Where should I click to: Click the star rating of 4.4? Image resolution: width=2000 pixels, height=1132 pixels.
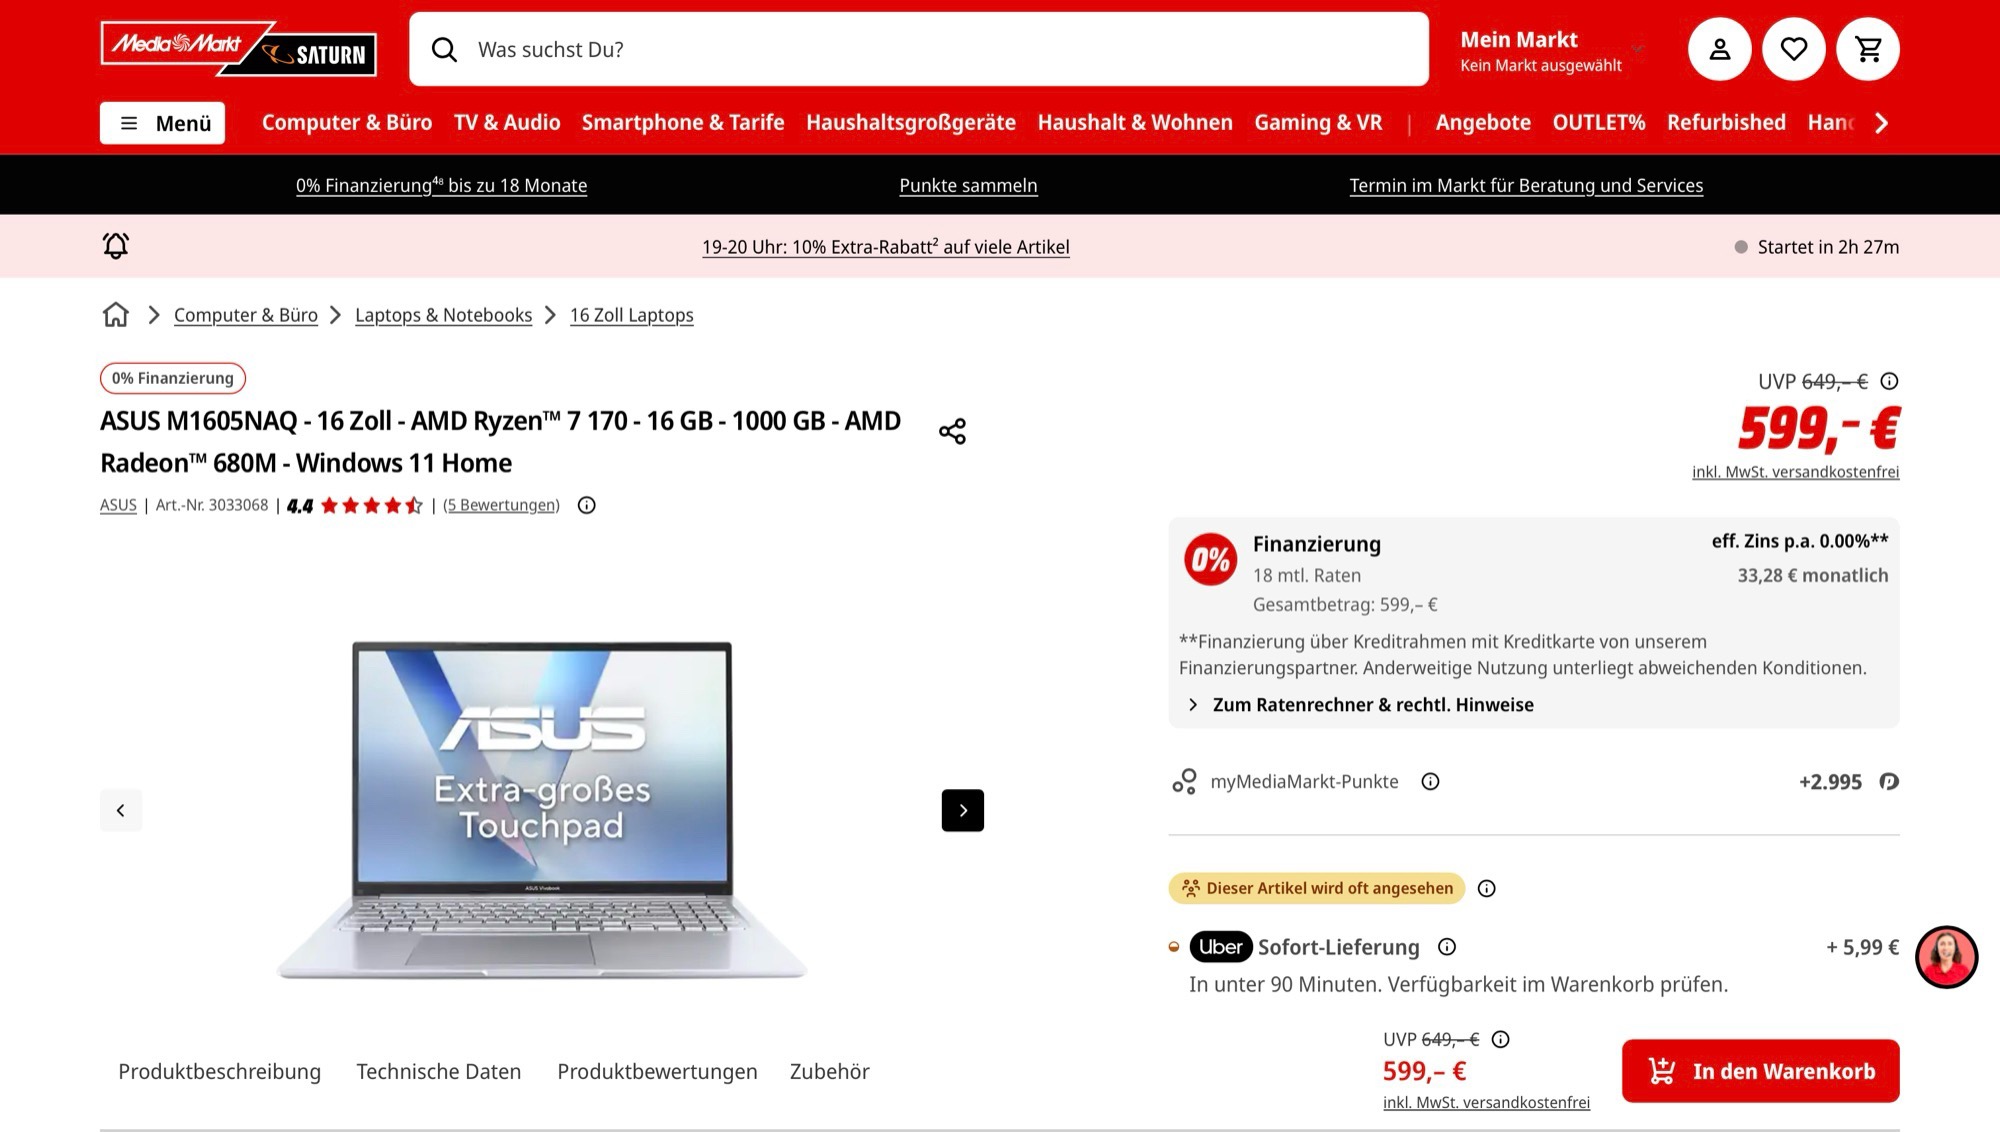point(371,505)
